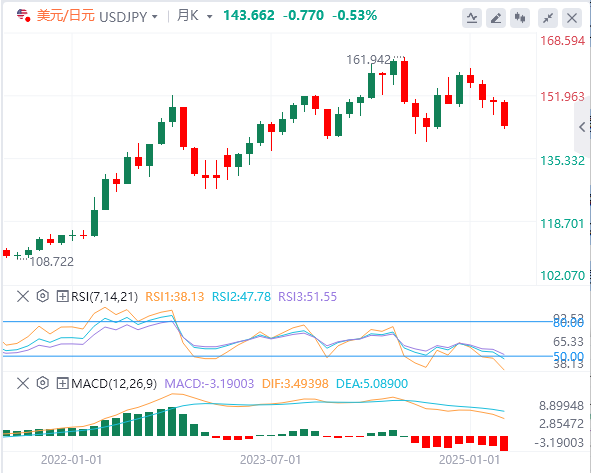Click the RSI2:47.78 value
Viewport: 591px width, 473px height.
coord(241,297)
